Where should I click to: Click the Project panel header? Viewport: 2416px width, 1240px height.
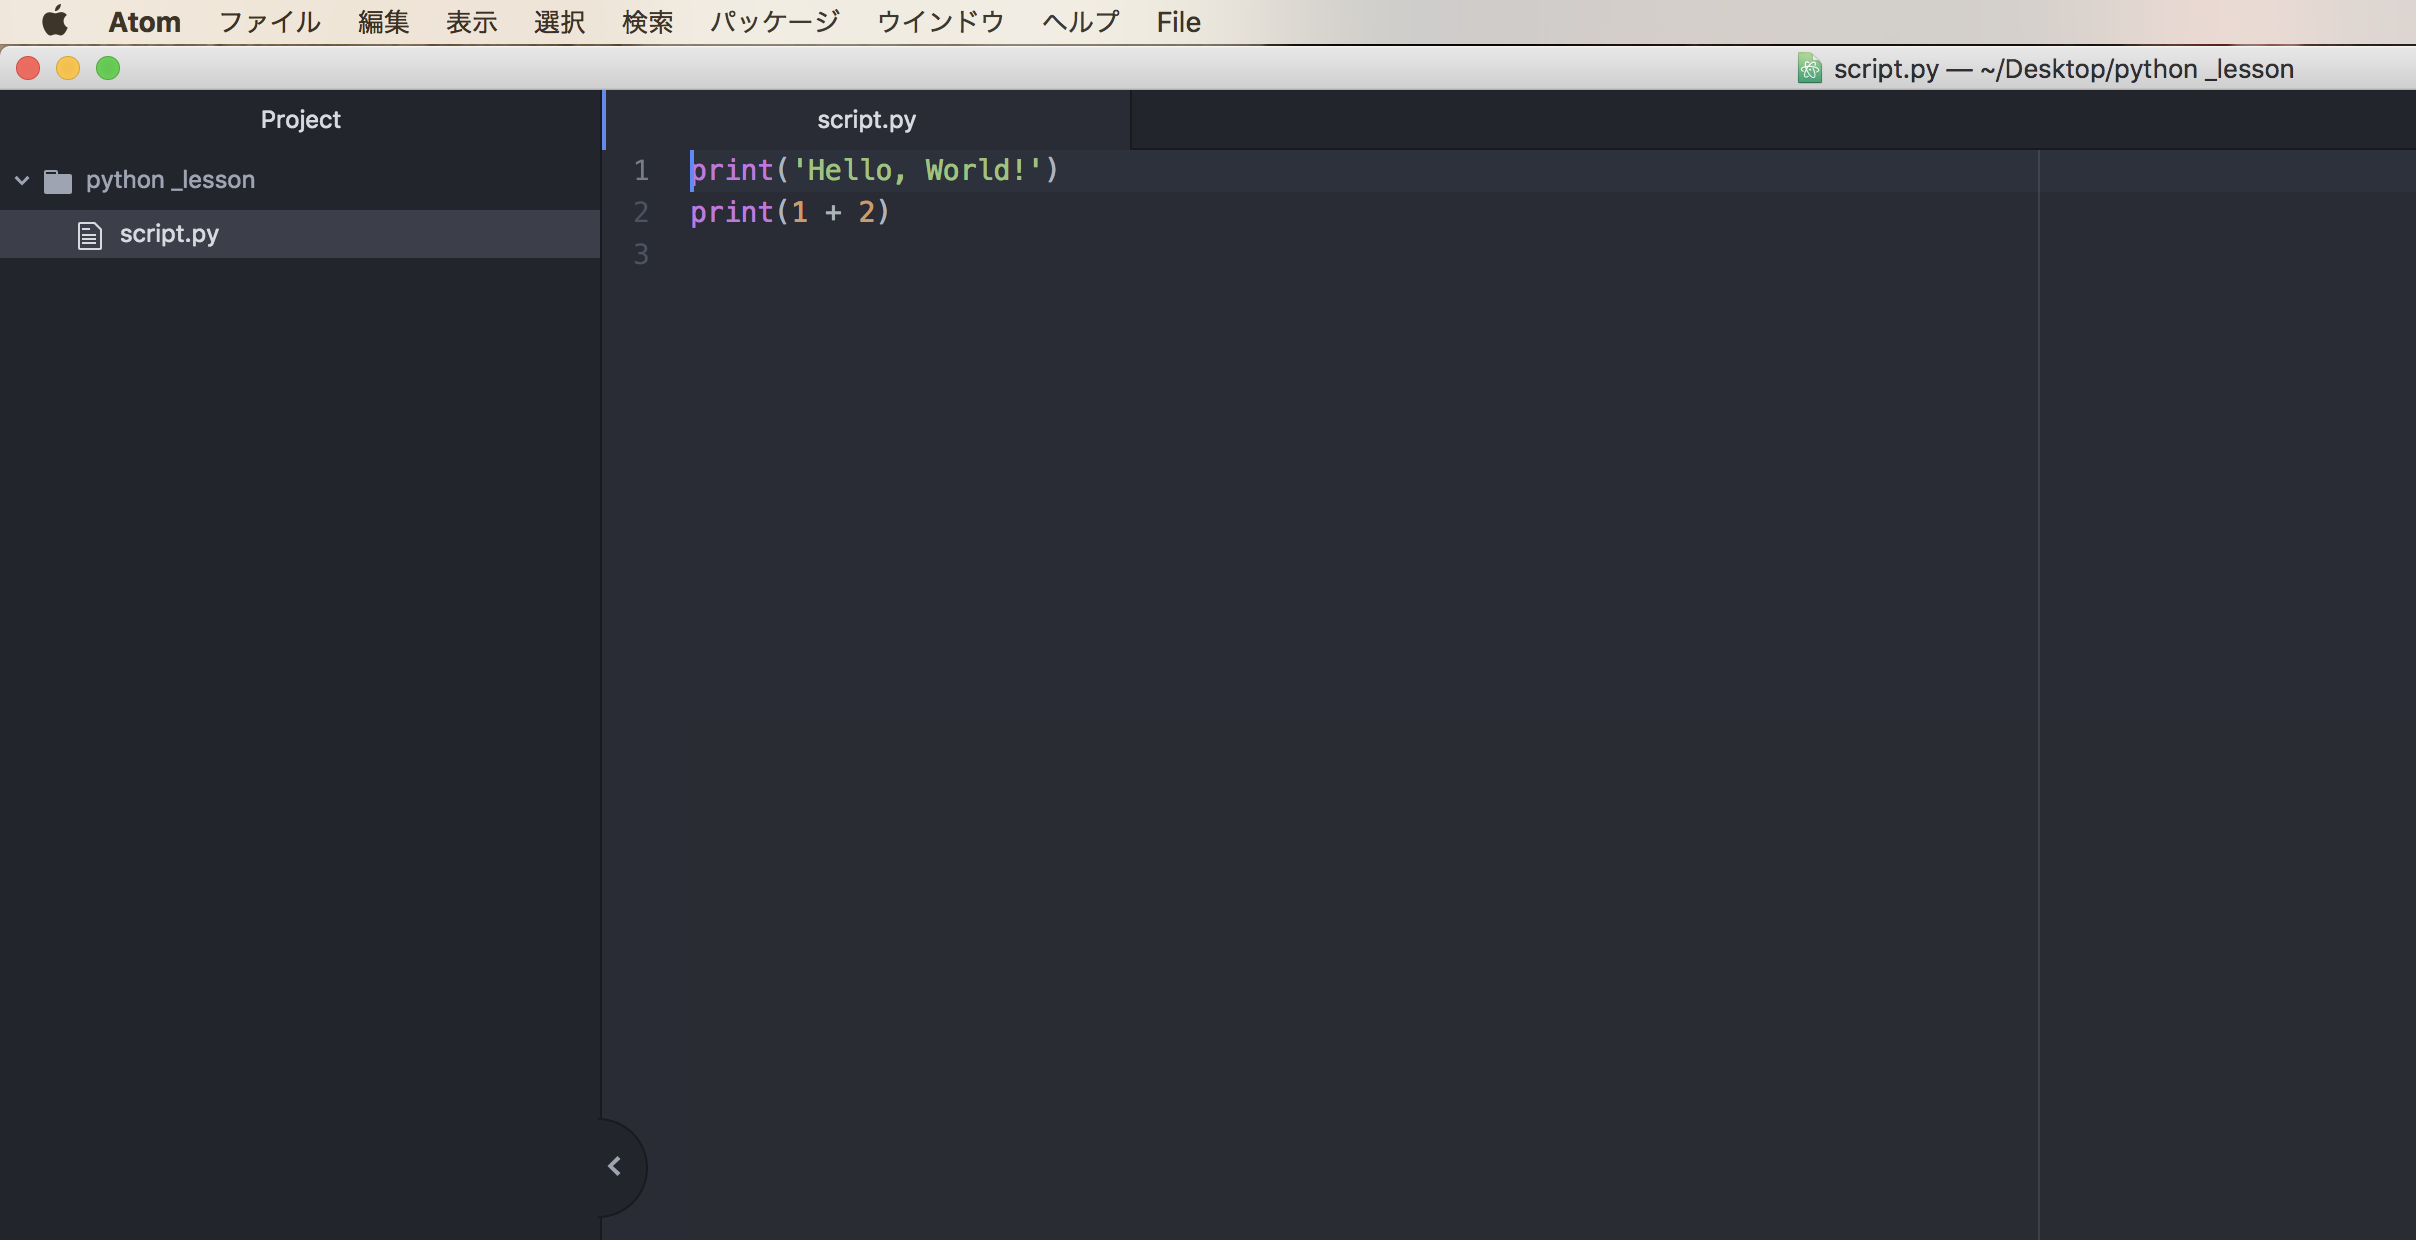click(x=300, y=120)
